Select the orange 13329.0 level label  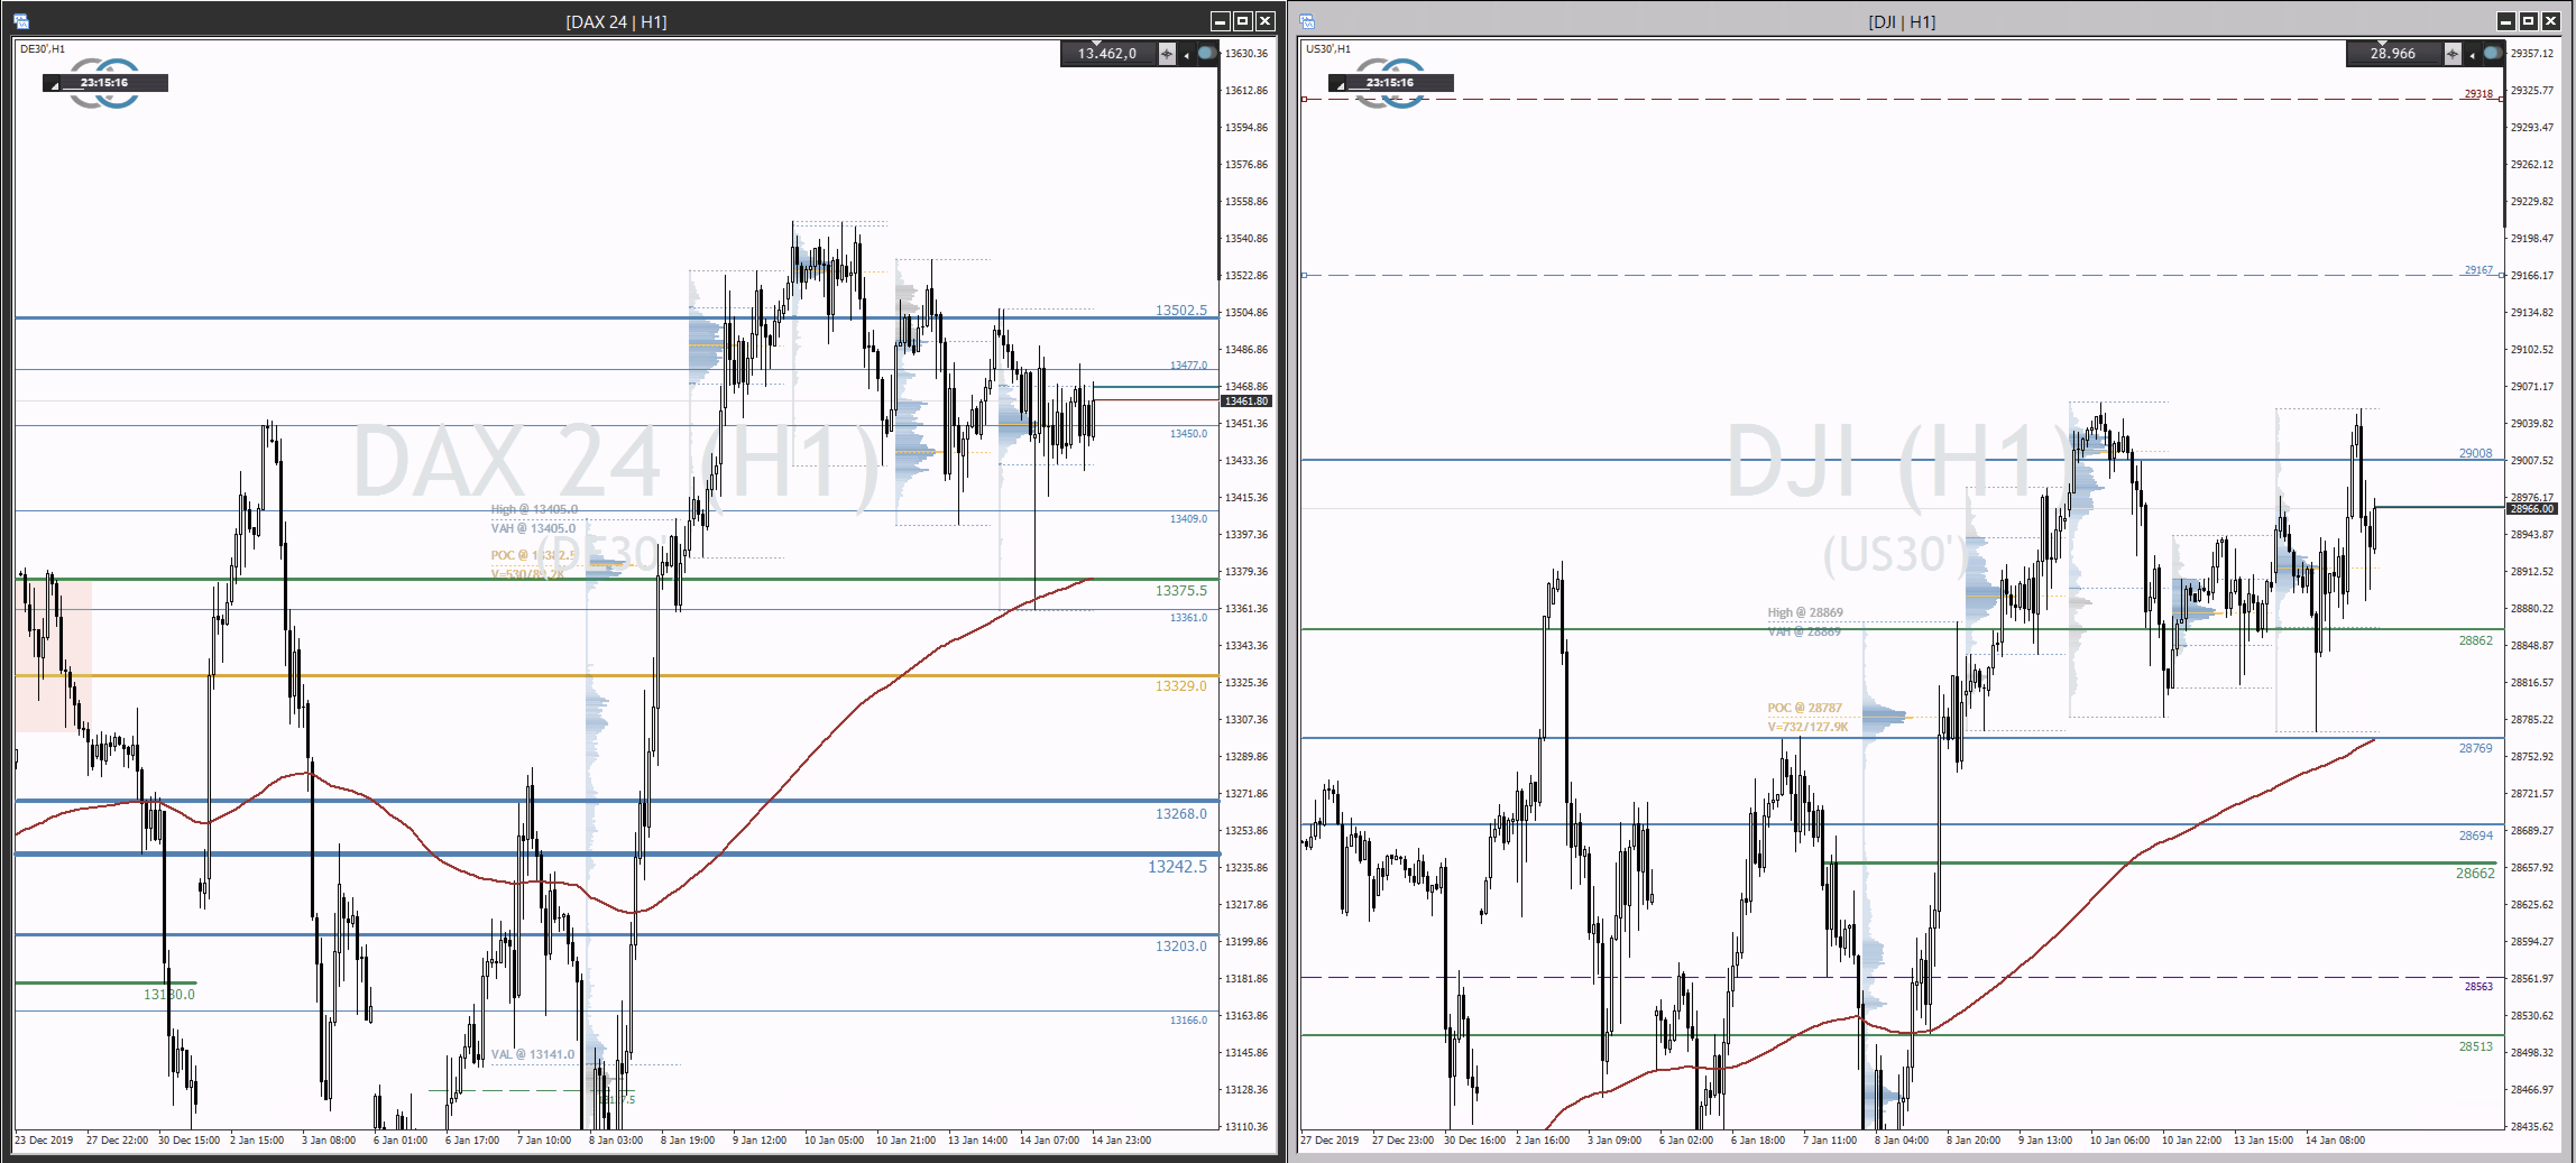tap(1181, 685)
